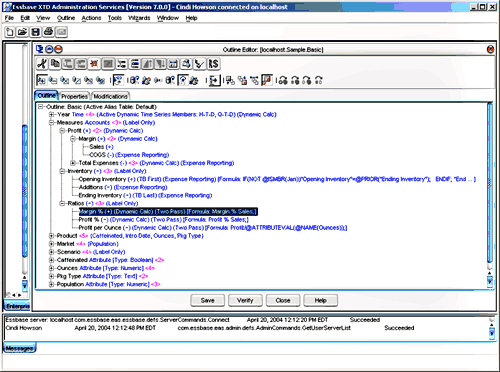Image resolution: width=500 pixels, height=372 pixels.
Task: Click the Help button below the outline
Action: click(320, 300)
